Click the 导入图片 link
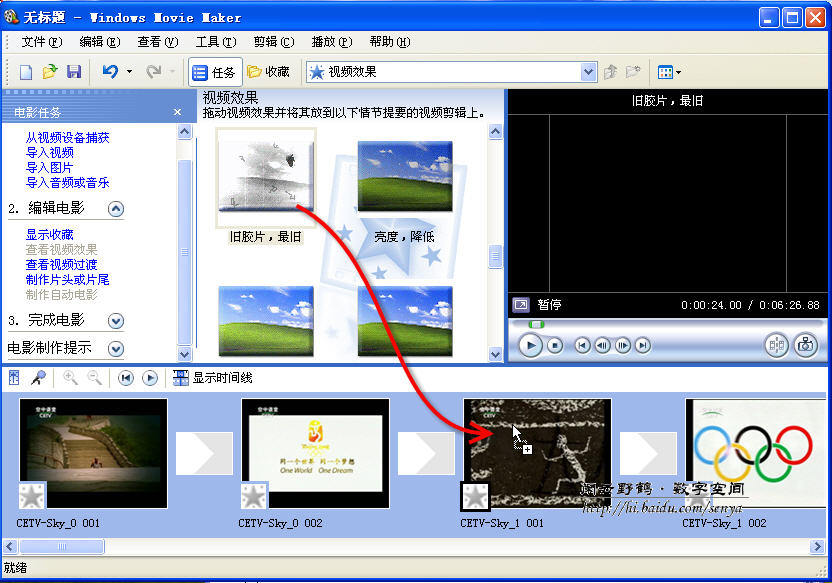Screen dimensions: 832x583 pos(49,168)
